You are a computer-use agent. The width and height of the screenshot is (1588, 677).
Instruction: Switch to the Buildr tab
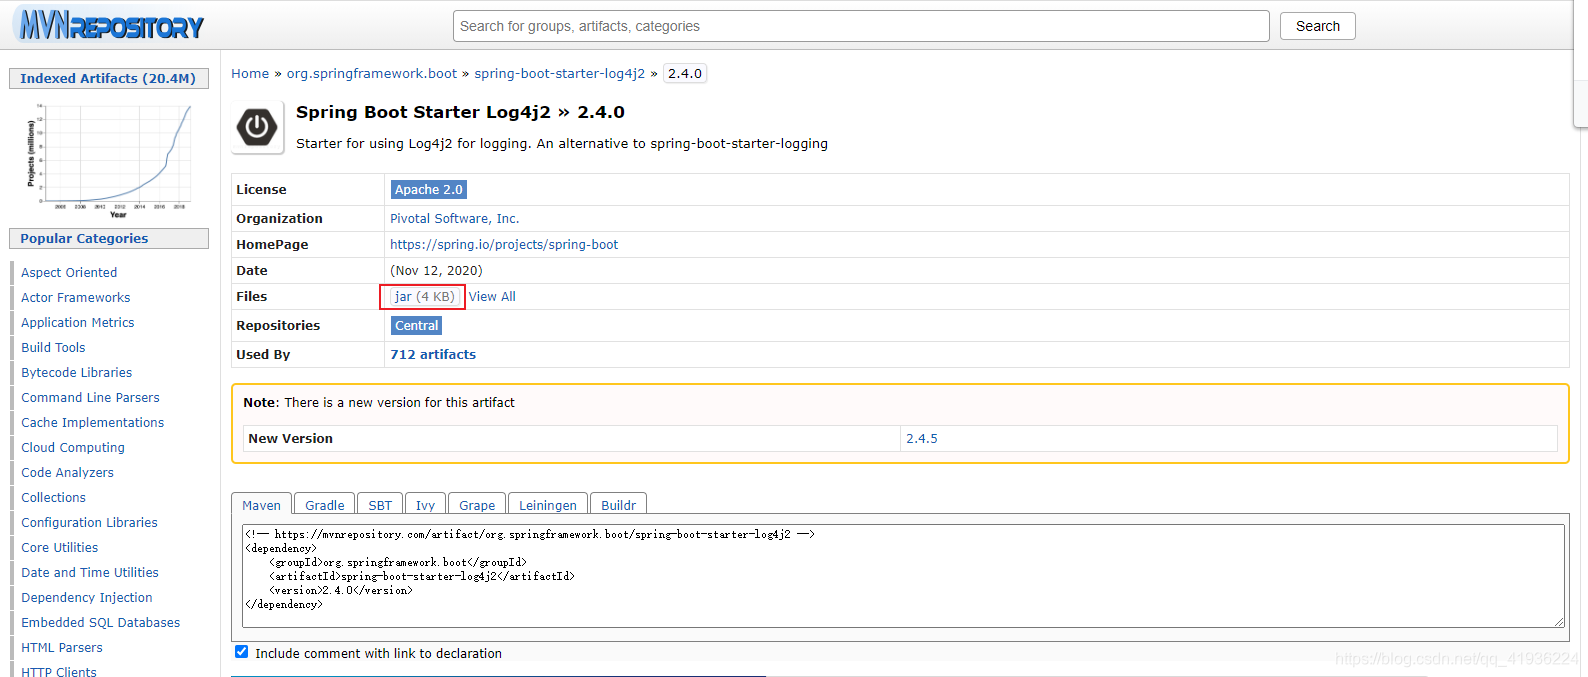click(618, 505)
